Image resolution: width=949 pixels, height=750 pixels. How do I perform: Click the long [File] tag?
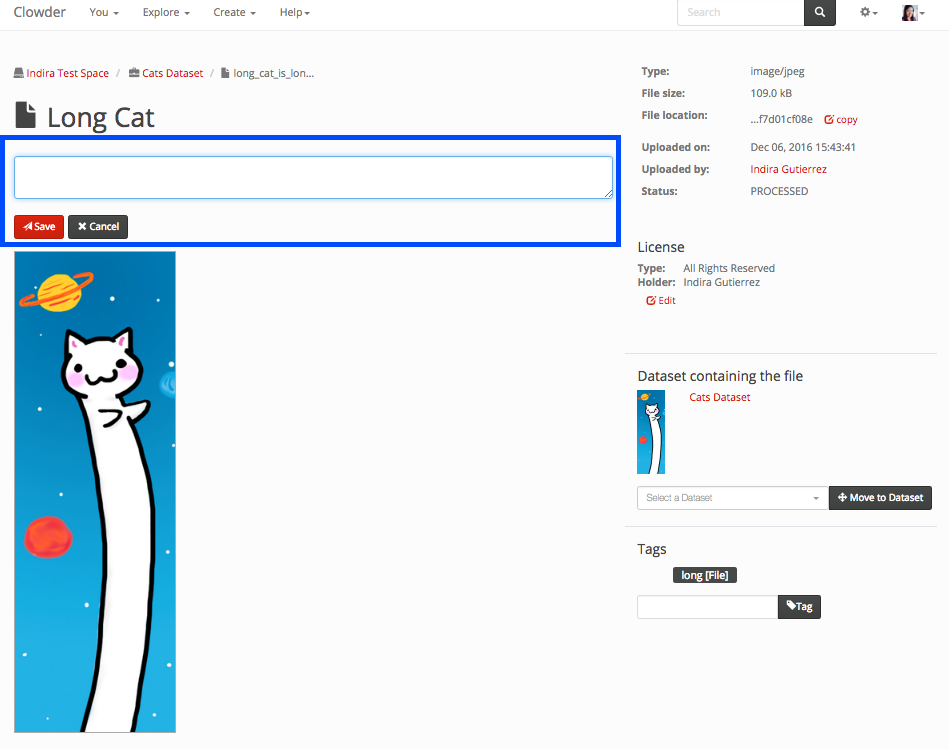[704, 575]
